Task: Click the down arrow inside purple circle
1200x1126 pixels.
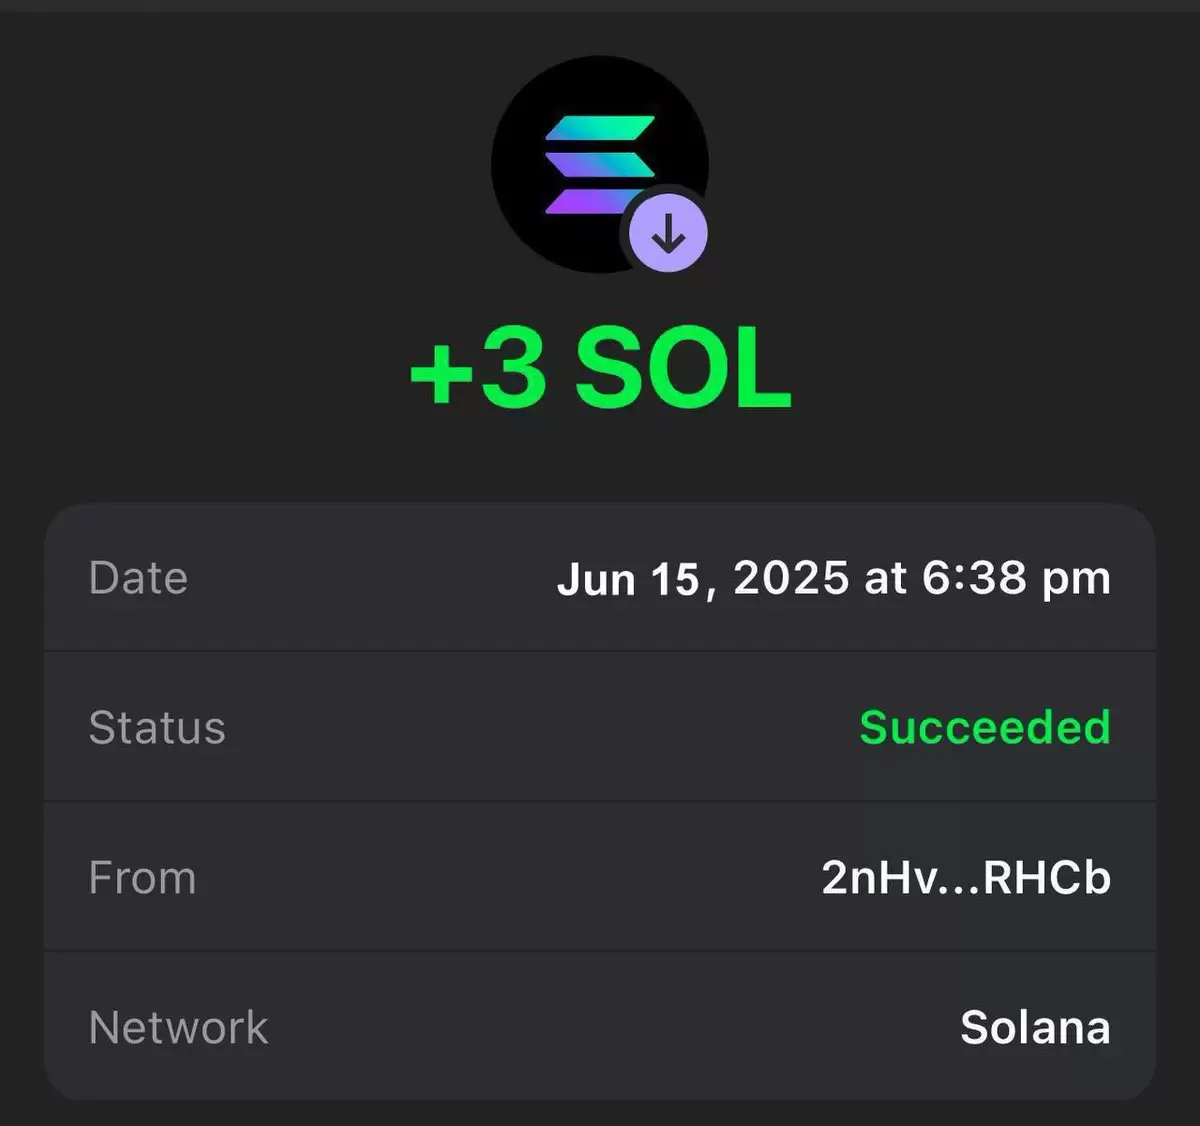Action: (668, 235)
